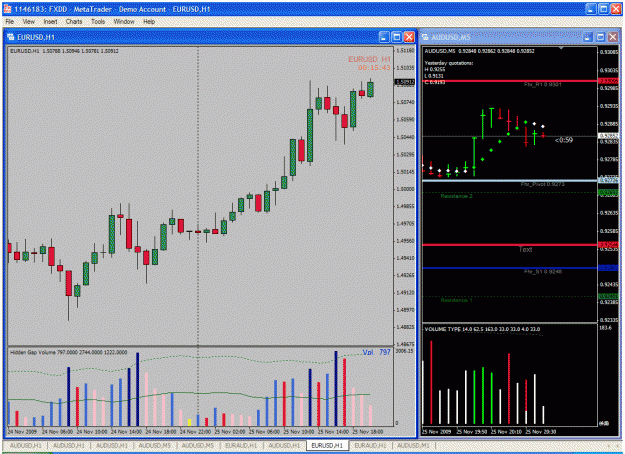This screenshot has height=454, width=625.
Task: Click the 25 Nov 20:10 time label
Action: [x=506, y=432]
